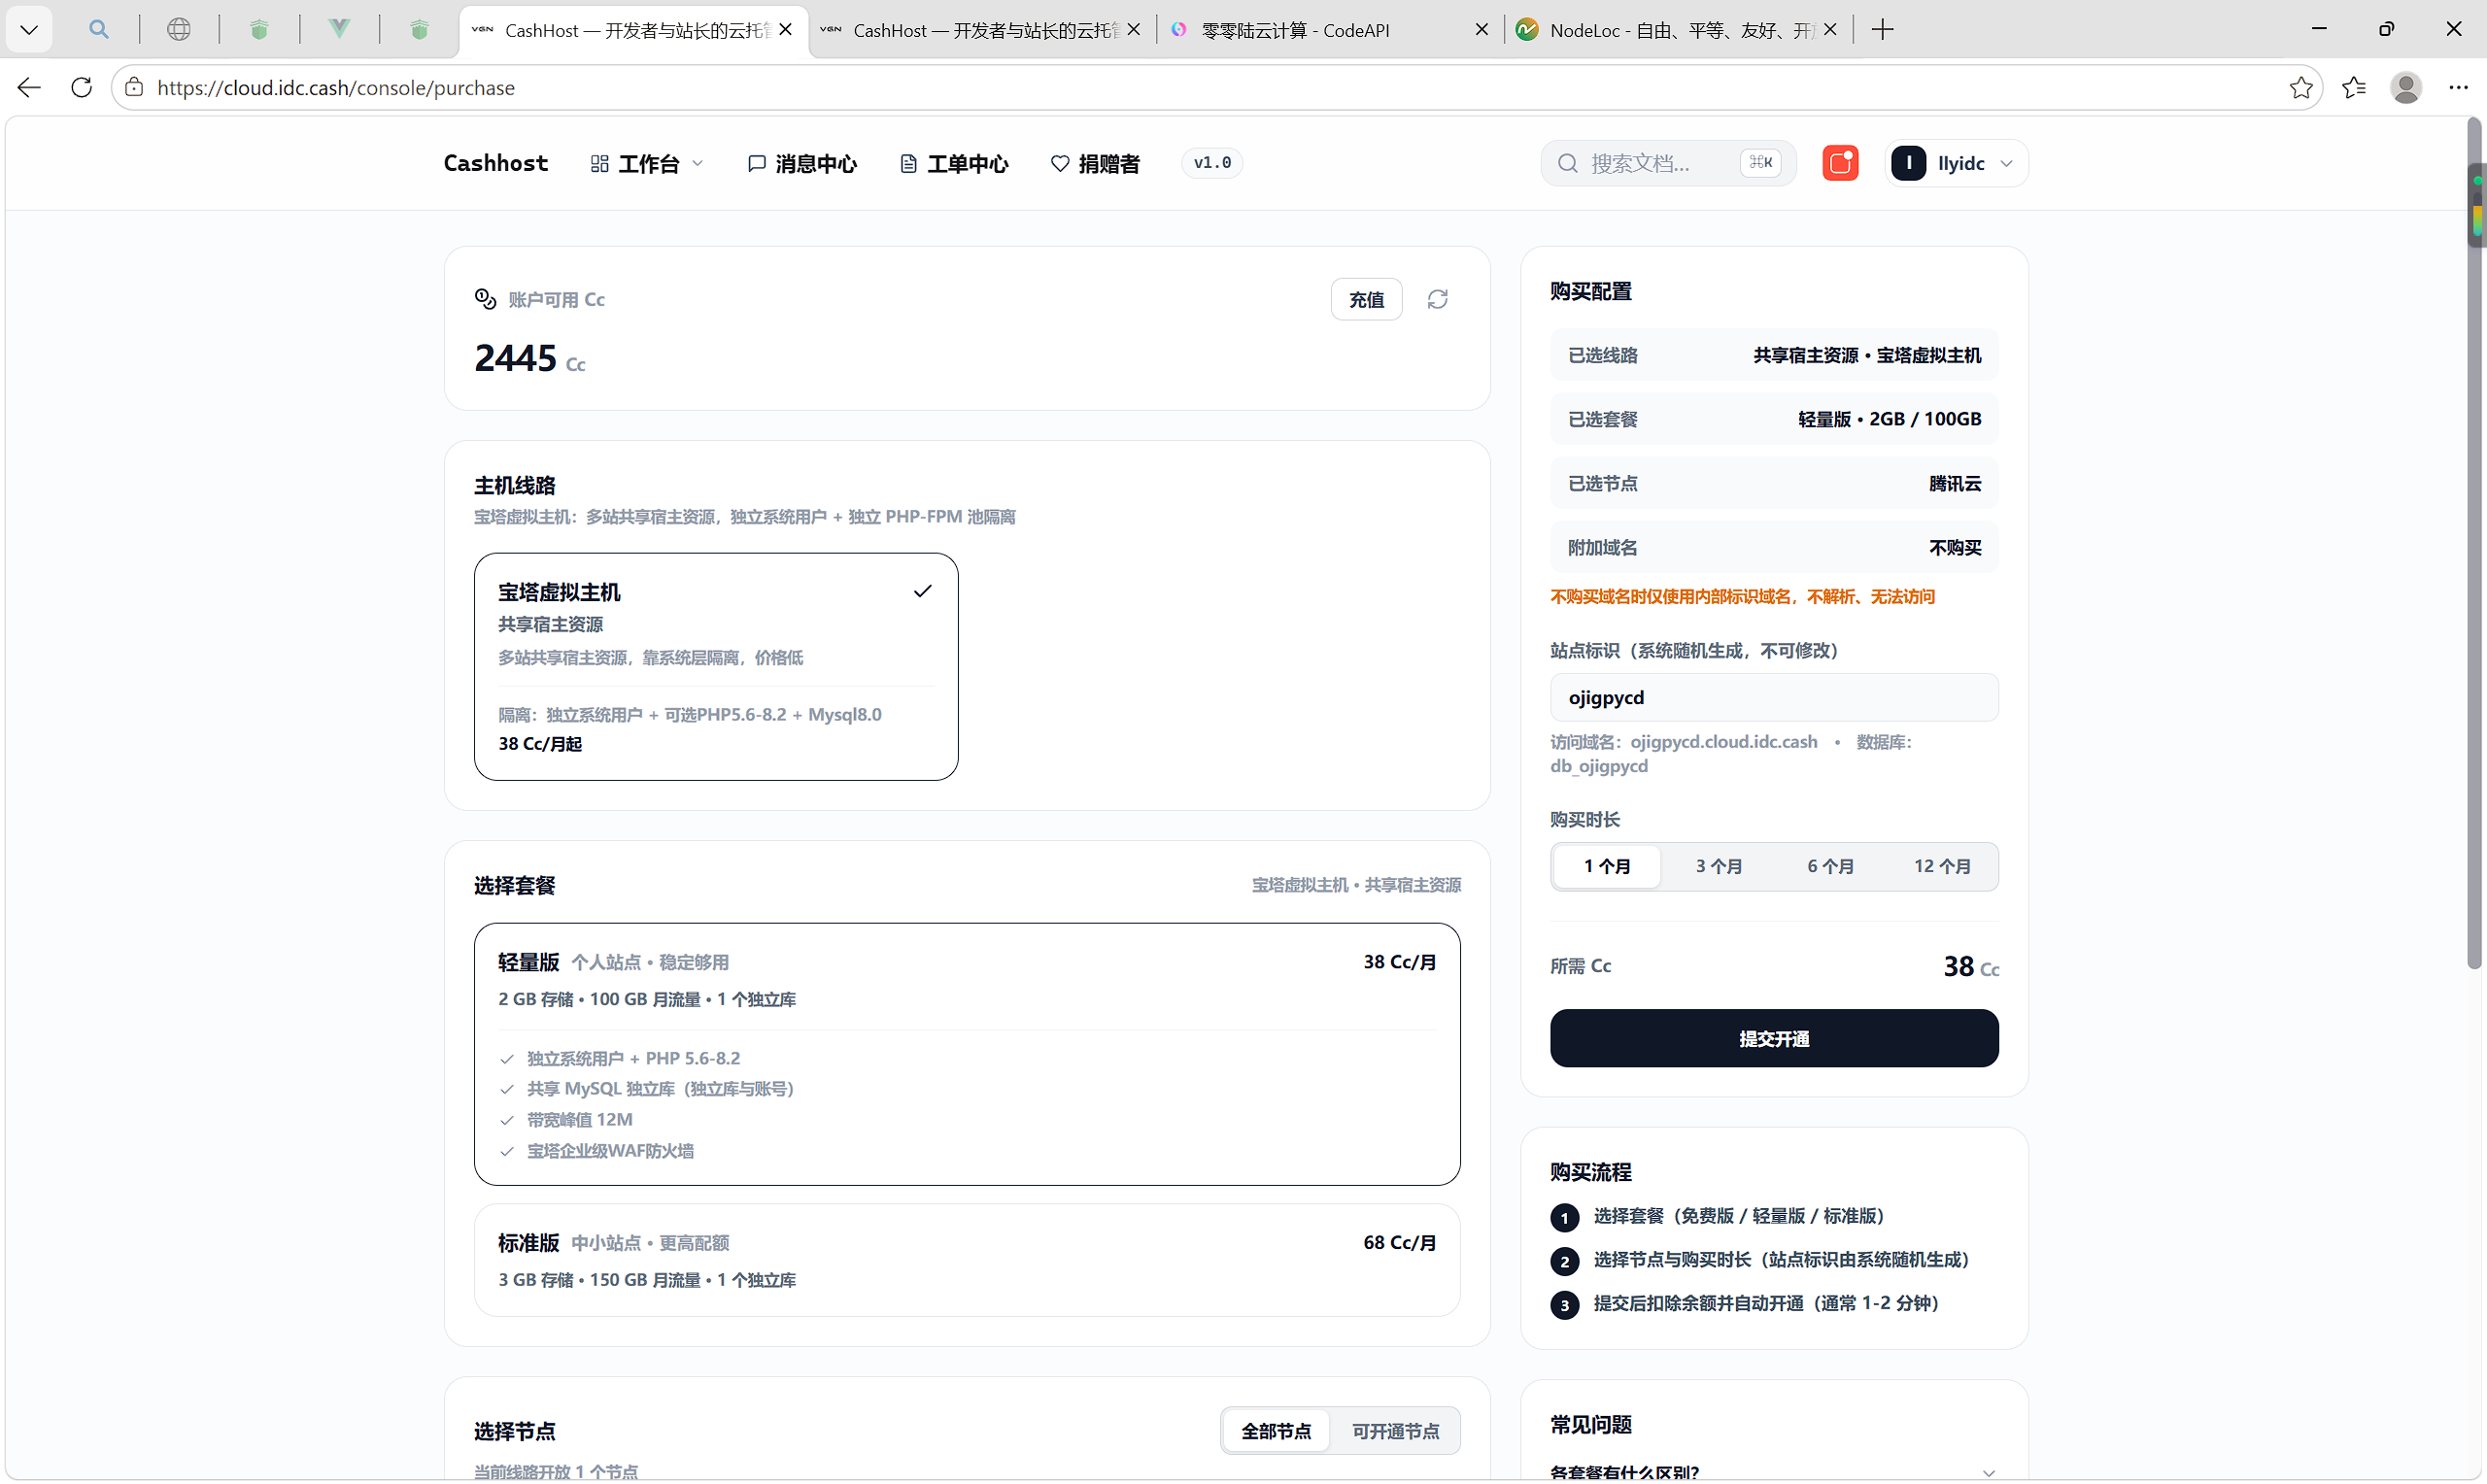Image resolution: width=2487 pixels, height=1484 pixels.
Task: Click the 充值 button
Action: (1366, 299)
